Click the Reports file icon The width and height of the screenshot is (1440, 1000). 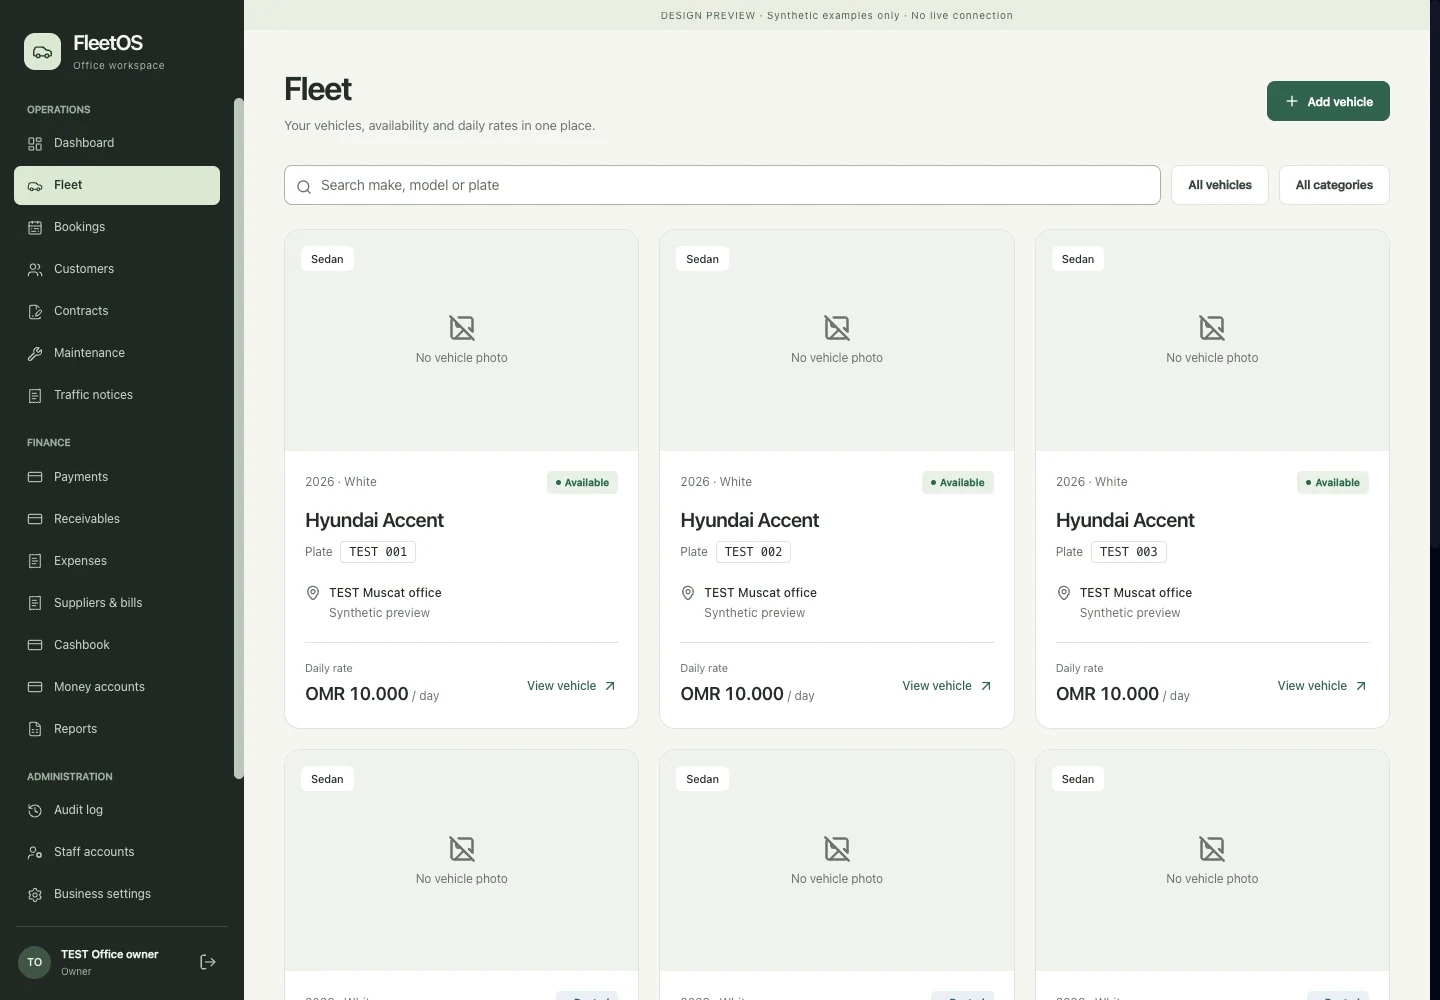[x=35, y=730]
